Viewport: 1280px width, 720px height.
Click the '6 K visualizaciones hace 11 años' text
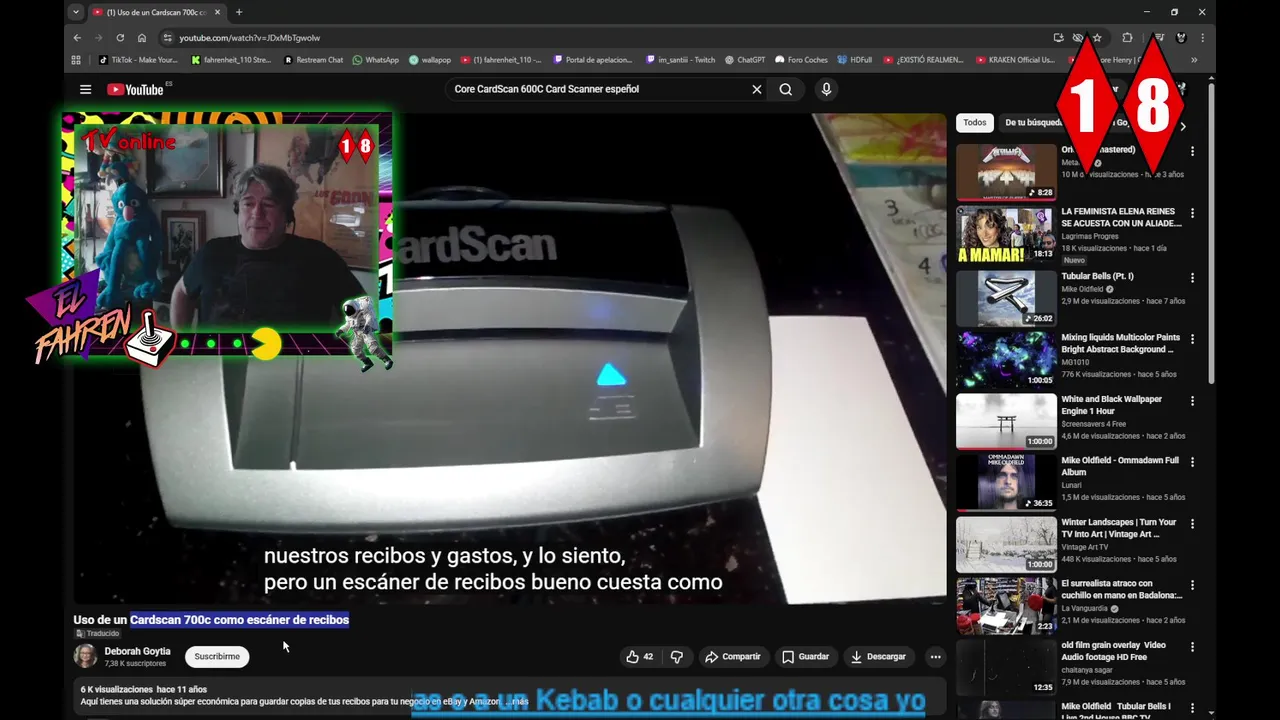pos(144,690)
